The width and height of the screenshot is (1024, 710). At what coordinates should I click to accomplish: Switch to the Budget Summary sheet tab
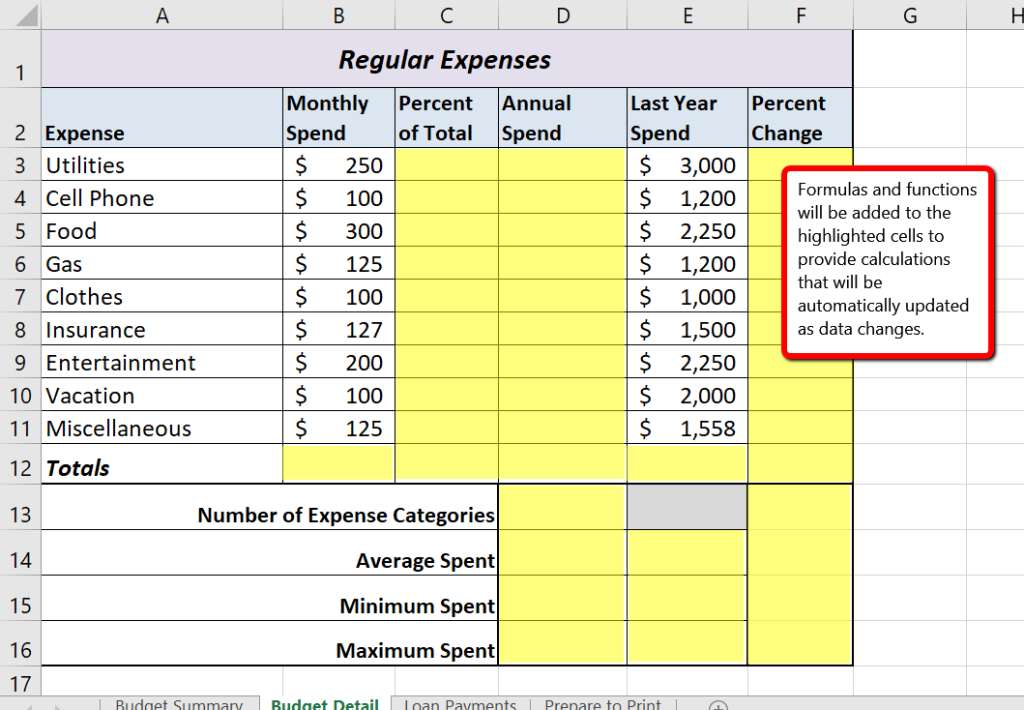[178, 704]
